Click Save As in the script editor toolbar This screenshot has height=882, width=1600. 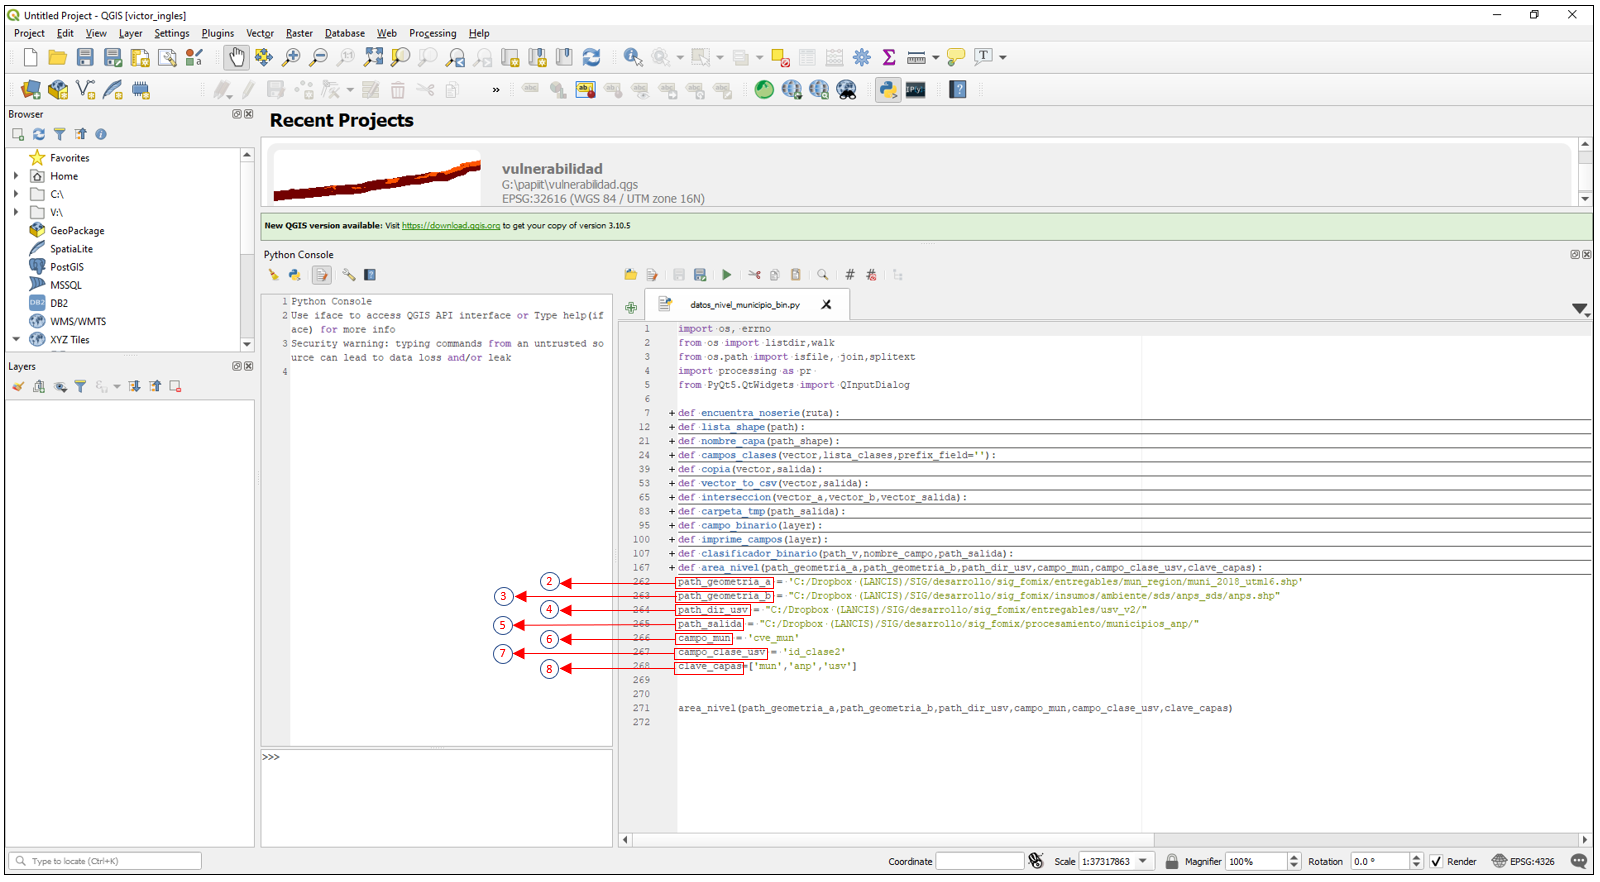700,275
